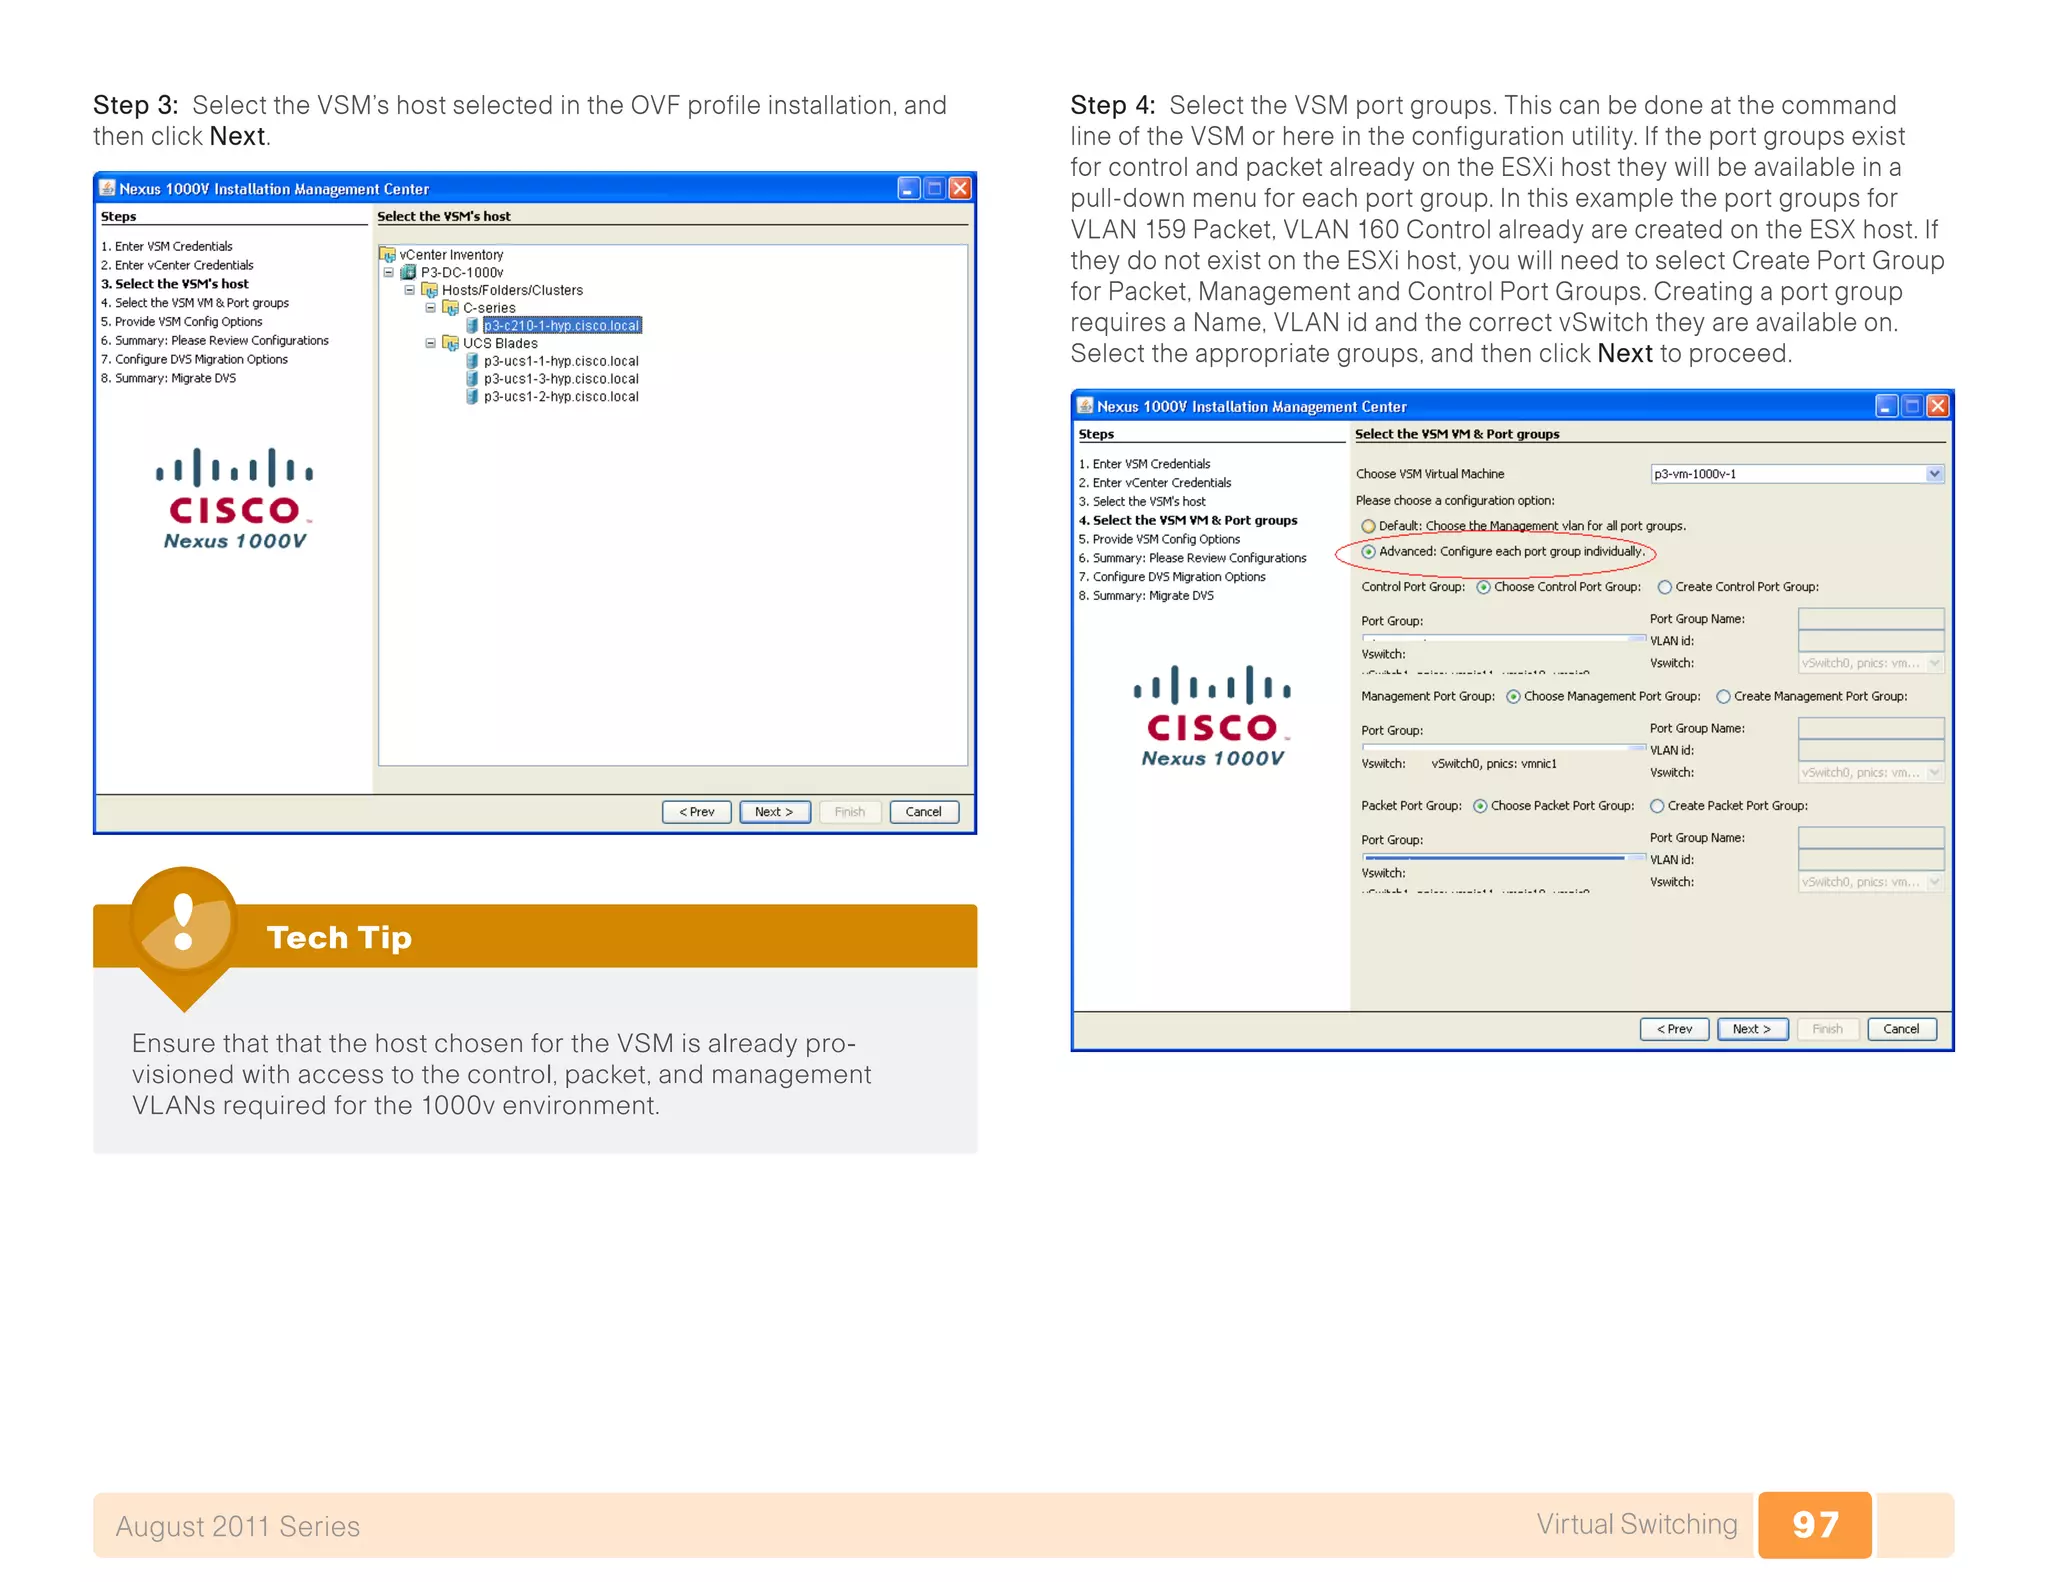Click step 7 Configure DVS Migration Options in Port groups window

pyautogui.click(x=1172, y=577)
